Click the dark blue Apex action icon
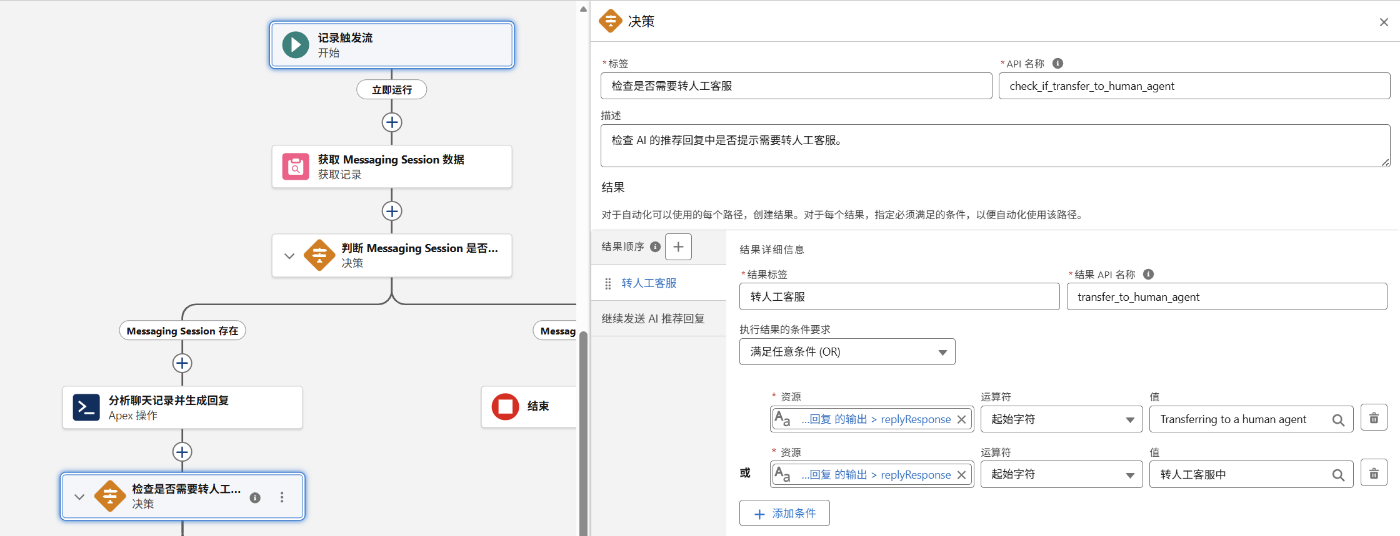Screen dimensions: 1400x536 pos(86,407)
